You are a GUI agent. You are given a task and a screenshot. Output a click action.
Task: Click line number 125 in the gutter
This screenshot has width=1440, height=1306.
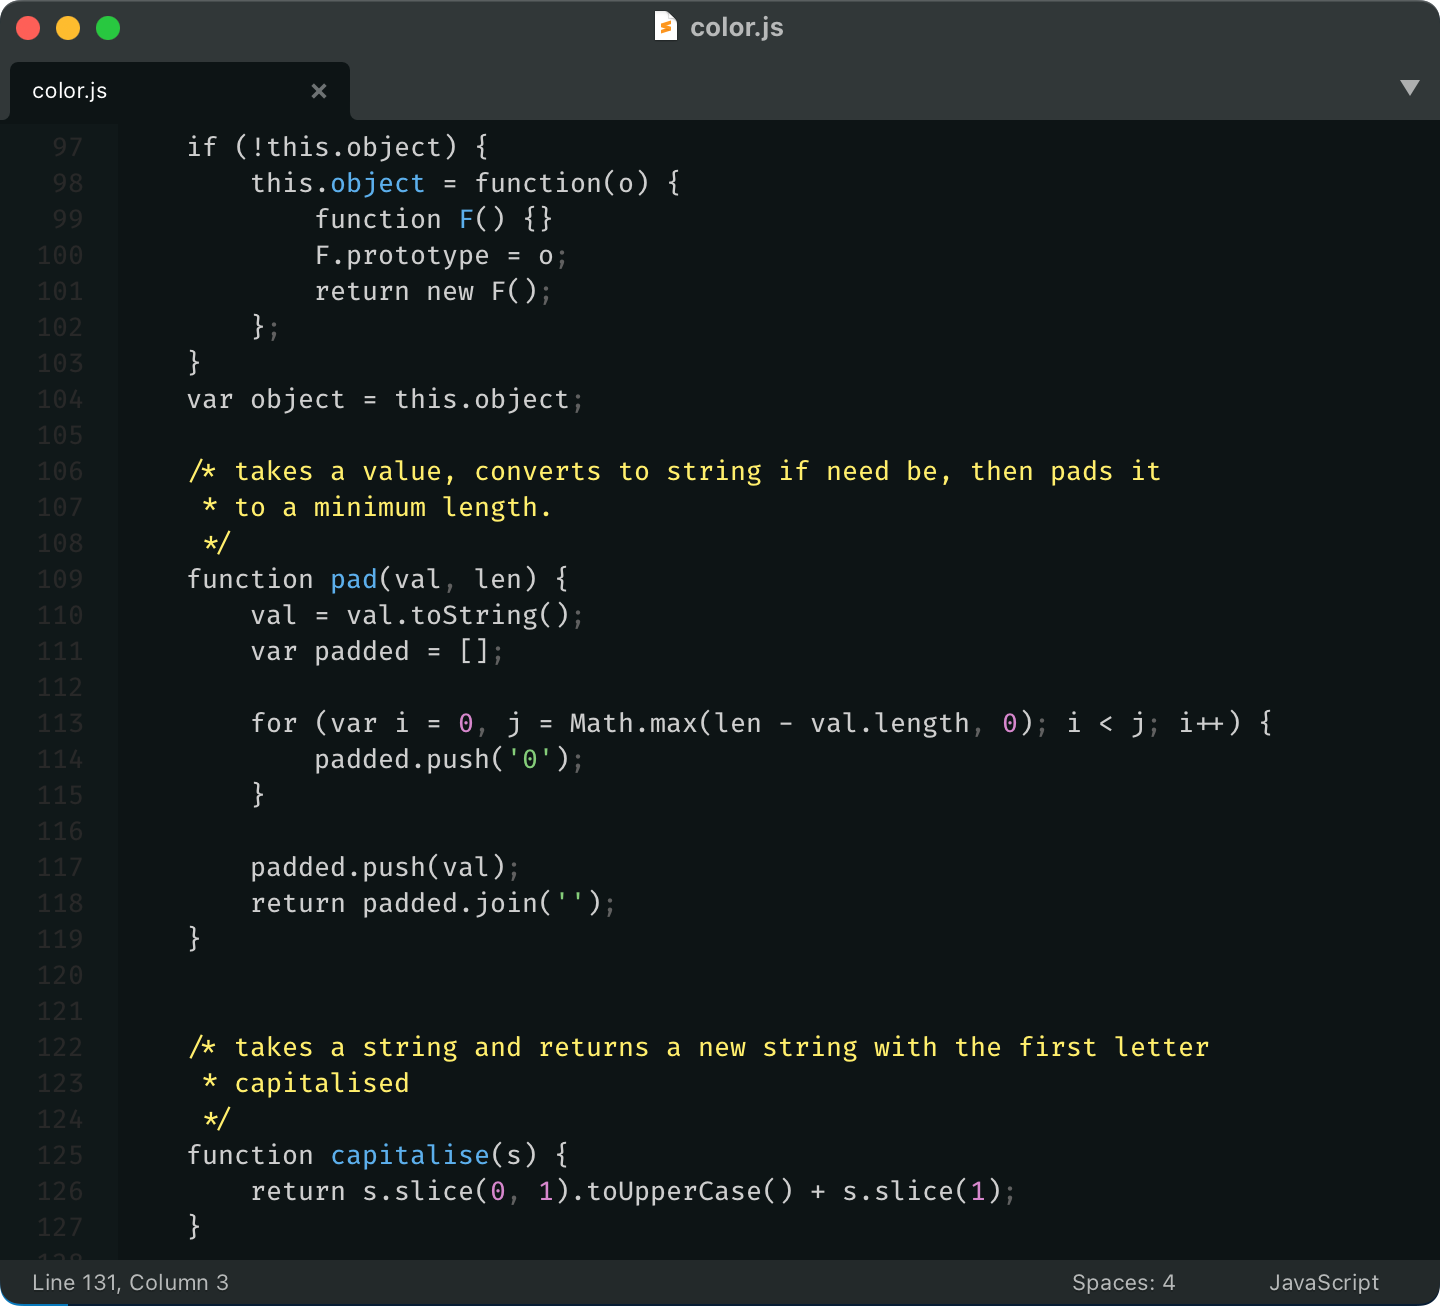pos(60,1155)
